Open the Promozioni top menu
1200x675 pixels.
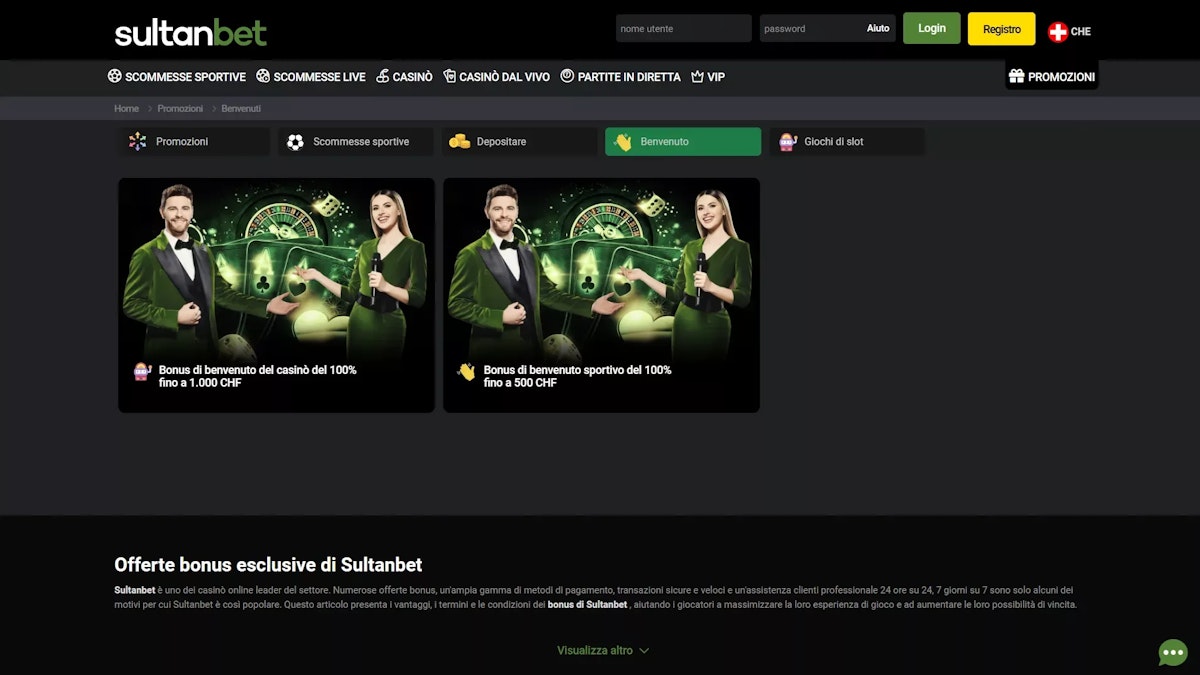click(1052, 76)
